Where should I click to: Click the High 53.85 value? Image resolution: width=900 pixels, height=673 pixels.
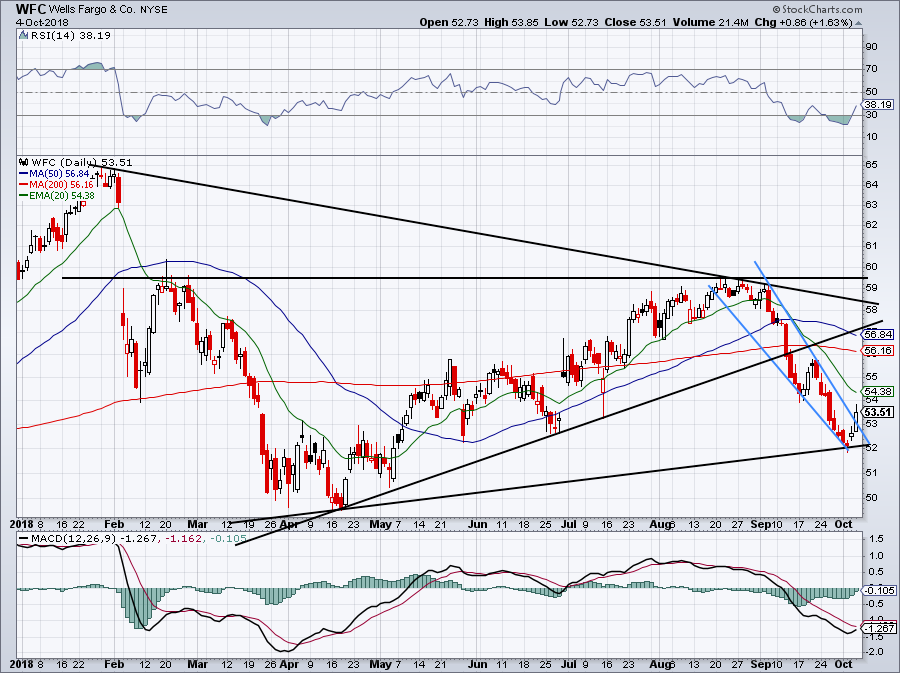[511, 22]
